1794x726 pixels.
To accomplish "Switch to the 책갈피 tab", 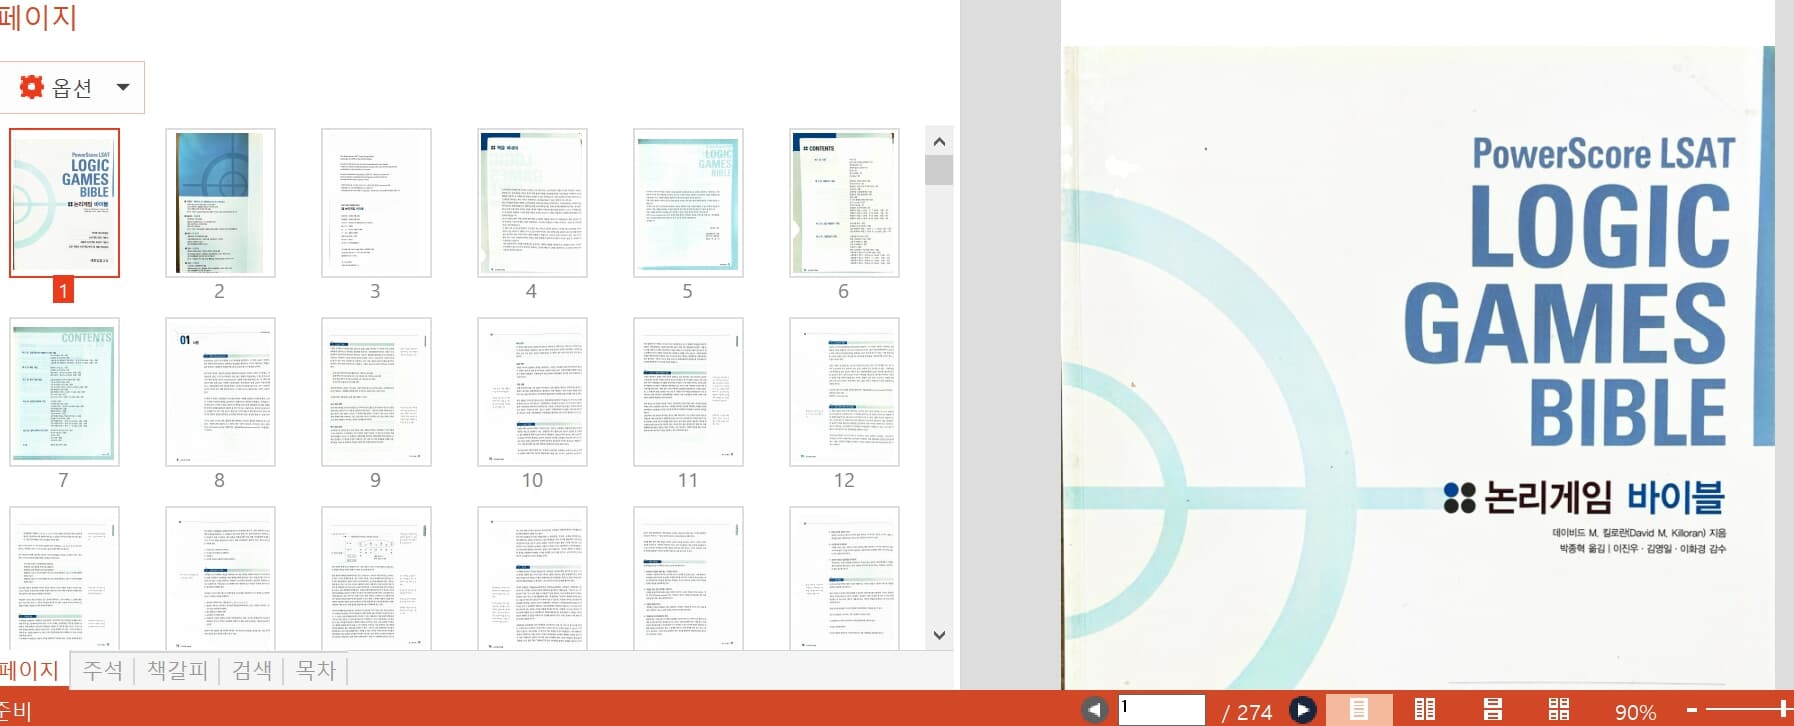I will [x=177, y=670].
